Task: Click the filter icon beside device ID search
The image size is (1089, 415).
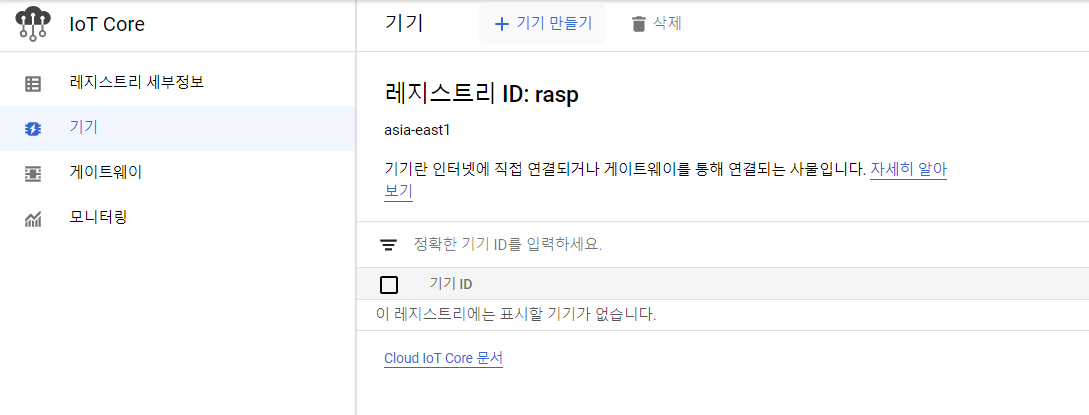Action: pyautogui.click(x=388, y=245)
